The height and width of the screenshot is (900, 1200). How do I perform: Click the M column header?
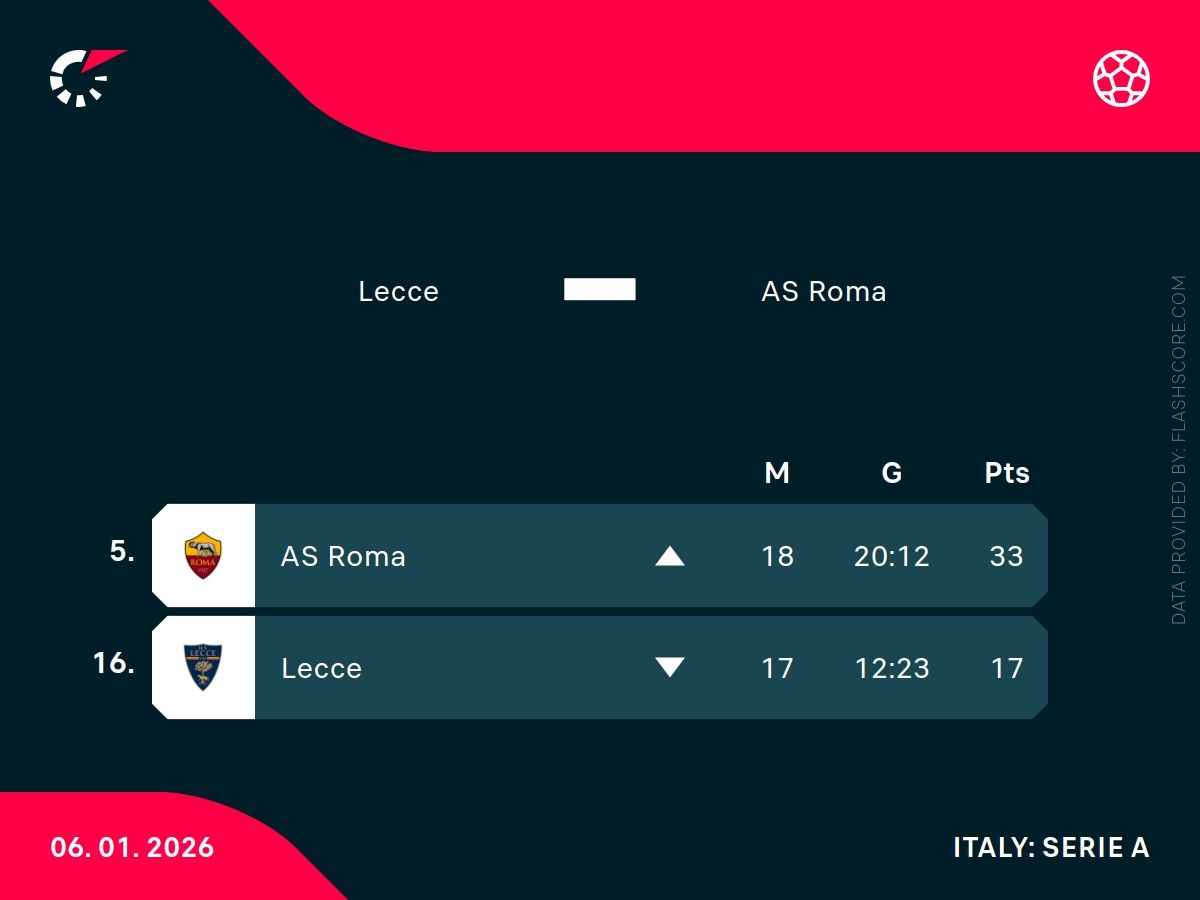777,473
